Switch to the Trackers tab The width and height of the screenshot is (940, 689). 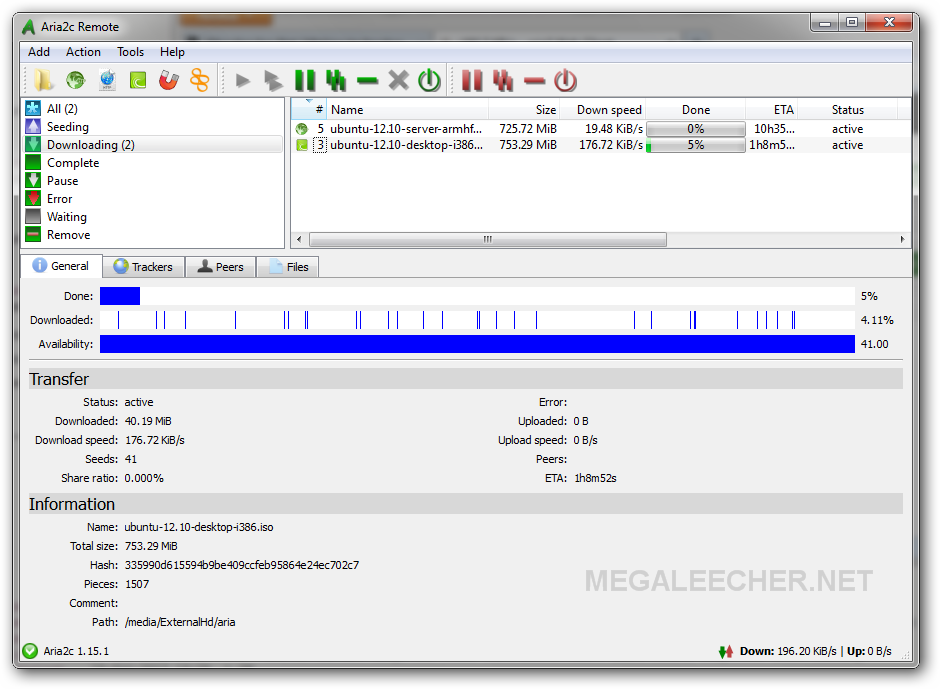143,267
